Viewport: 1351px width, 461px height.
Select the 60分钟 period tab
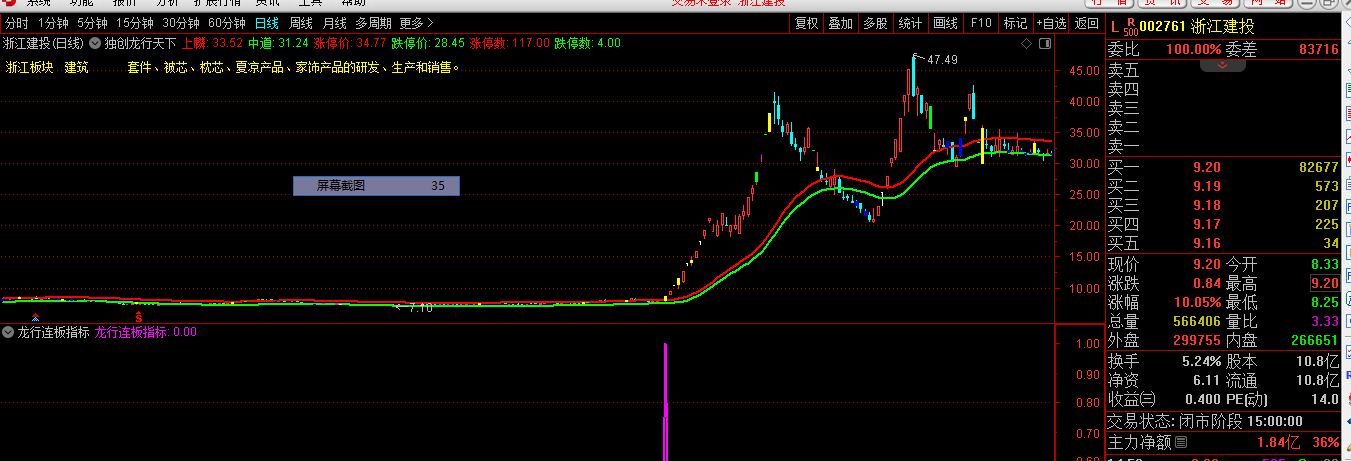pos(227,23)
